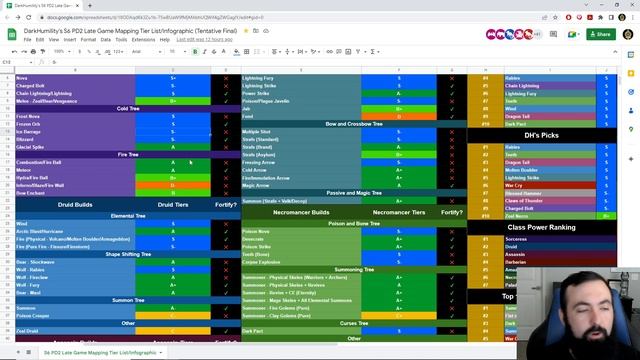Show the all sheets list
The height and width of the screenshot is (360, 640).
click(29, 352)
